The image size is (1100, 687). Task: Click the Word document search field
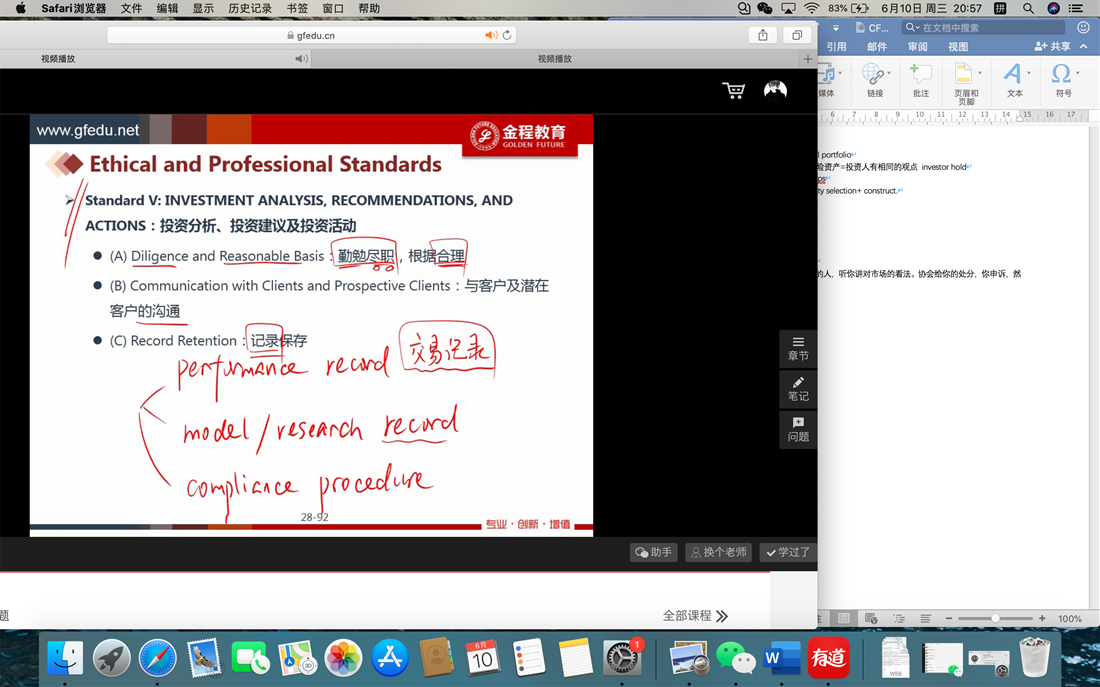click(x=990, y=28)
